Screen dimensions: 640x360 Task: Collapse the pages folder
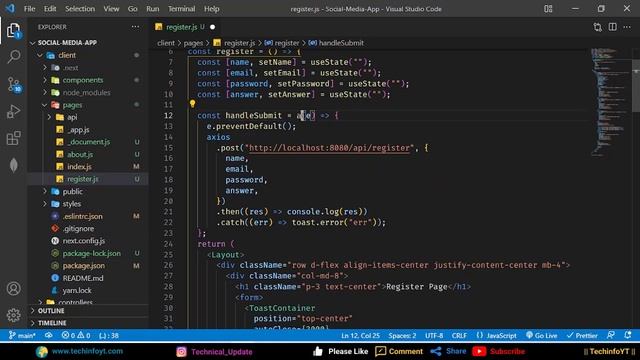44,105
